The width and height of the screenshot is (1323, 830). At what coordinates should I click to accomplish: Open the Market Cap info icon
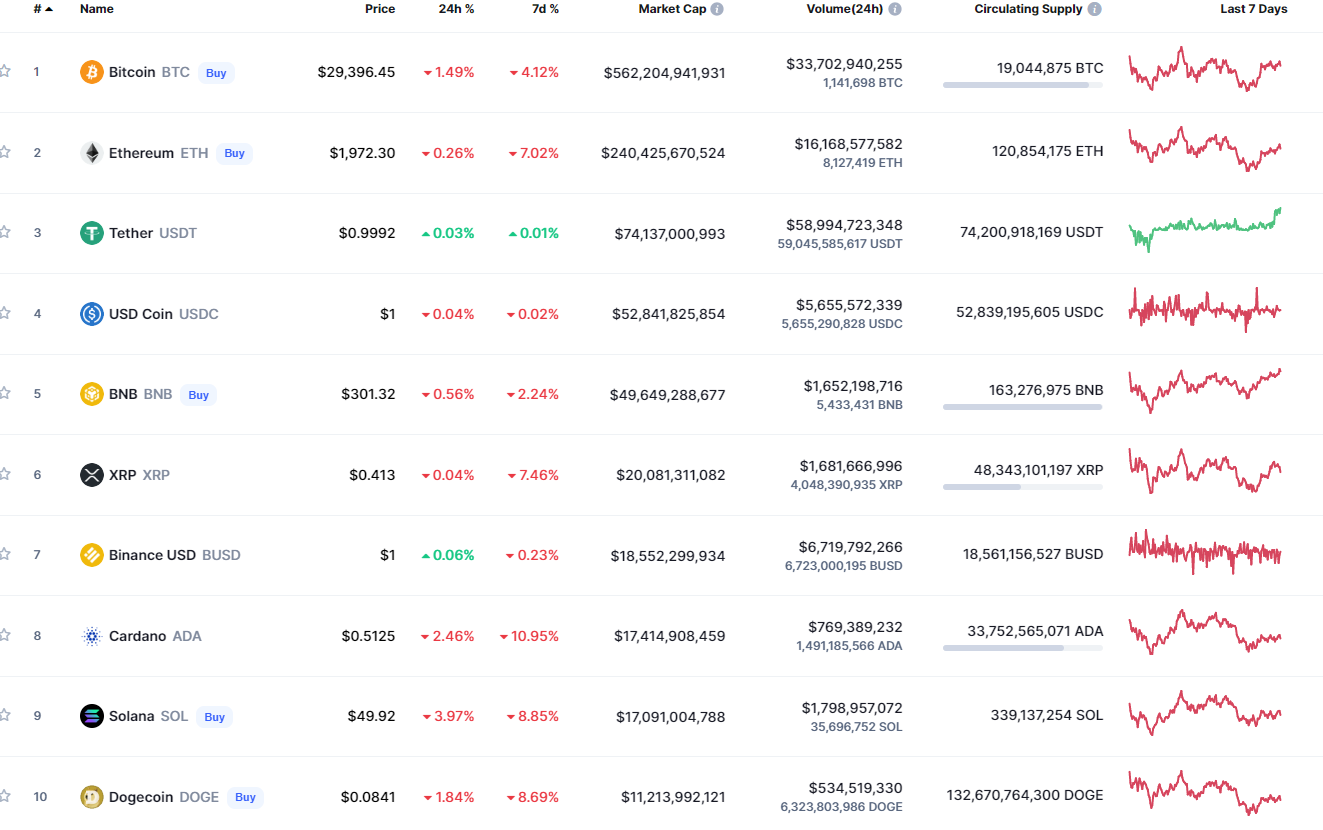(717, 9)
